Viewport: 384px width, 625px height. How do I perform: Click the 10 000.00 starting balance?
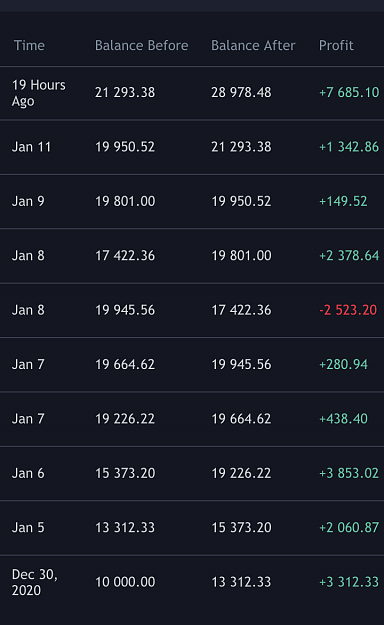125,582
